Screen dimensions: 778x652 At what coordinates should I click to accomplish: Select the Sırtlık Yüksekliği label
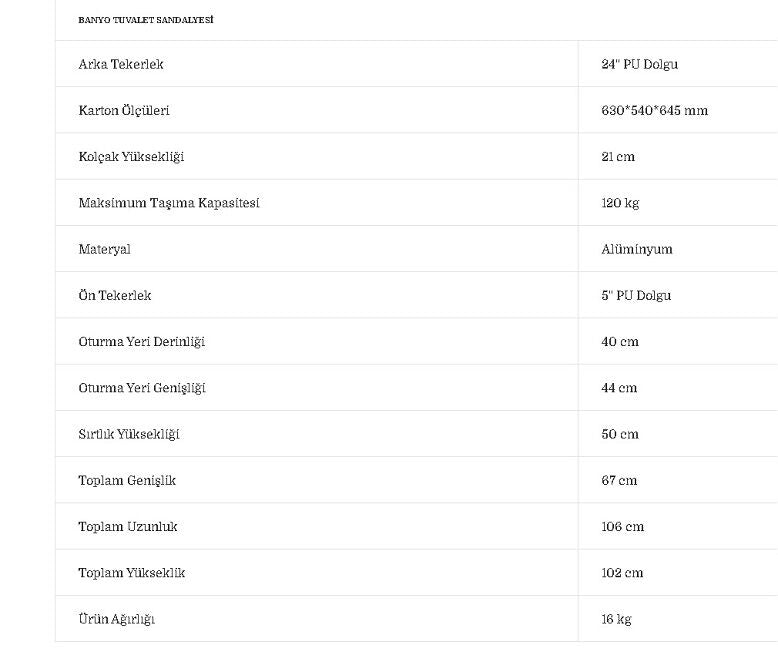pos(129,434)
